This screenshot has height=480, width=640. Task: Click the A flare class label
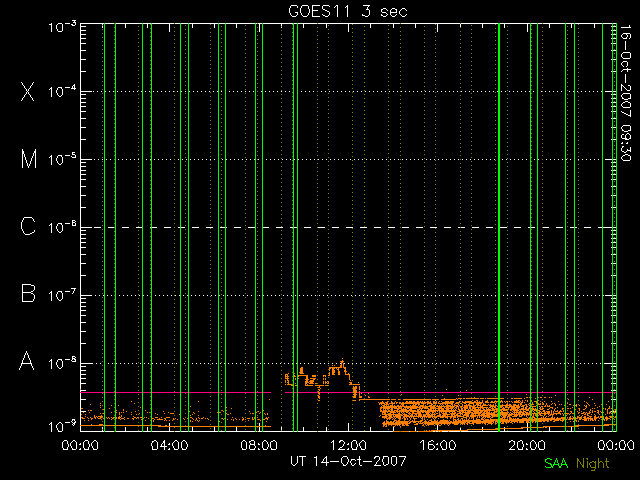point(27,361)
